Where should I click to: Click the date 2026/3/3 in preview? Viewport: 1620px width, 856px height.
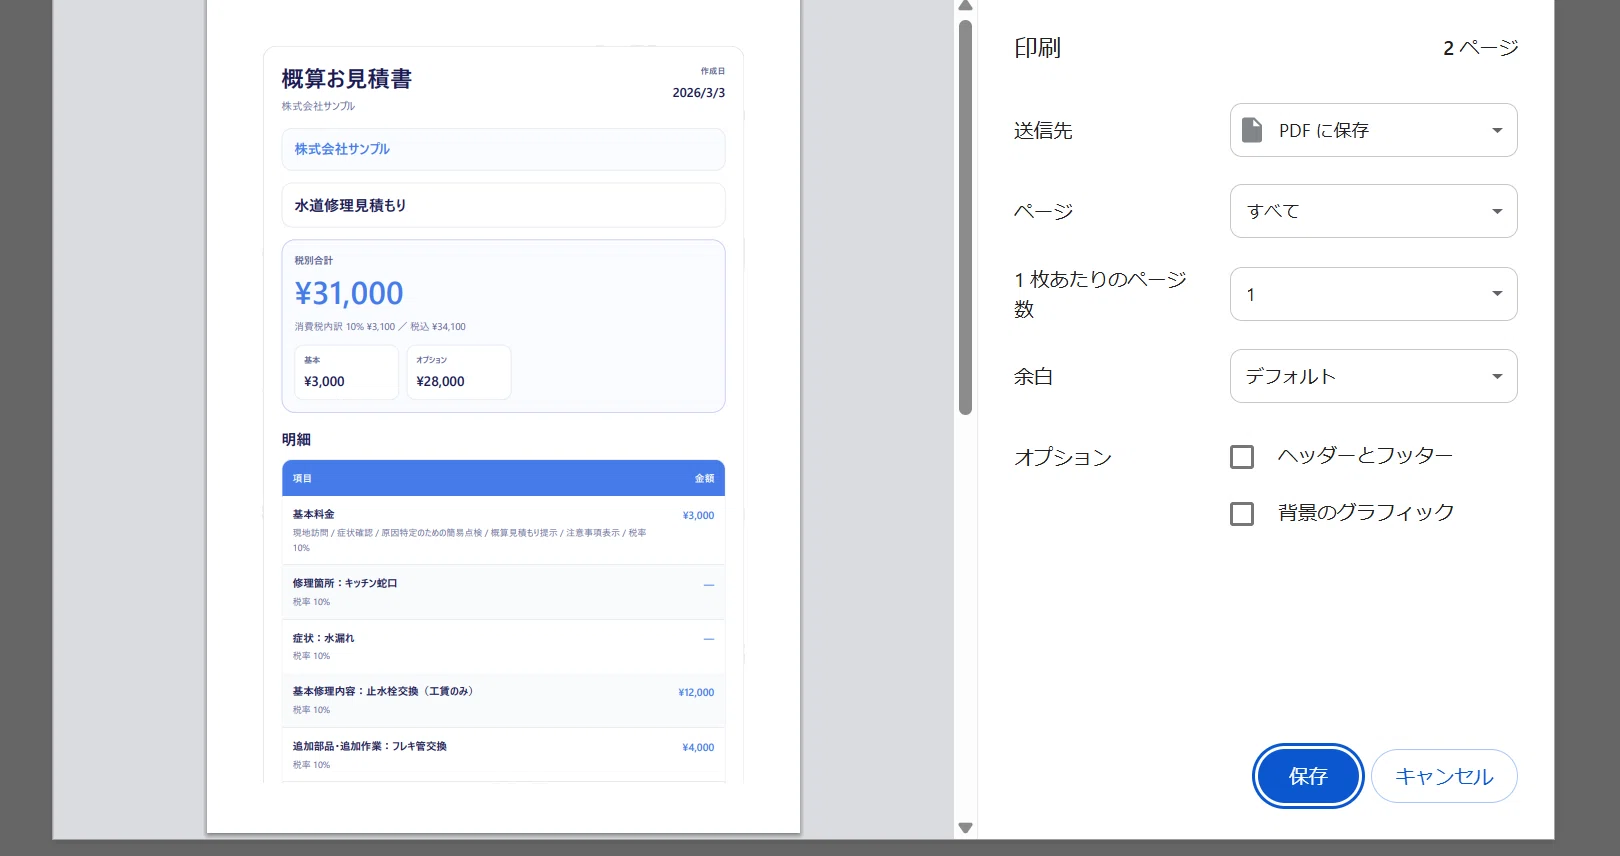[699, 93]
